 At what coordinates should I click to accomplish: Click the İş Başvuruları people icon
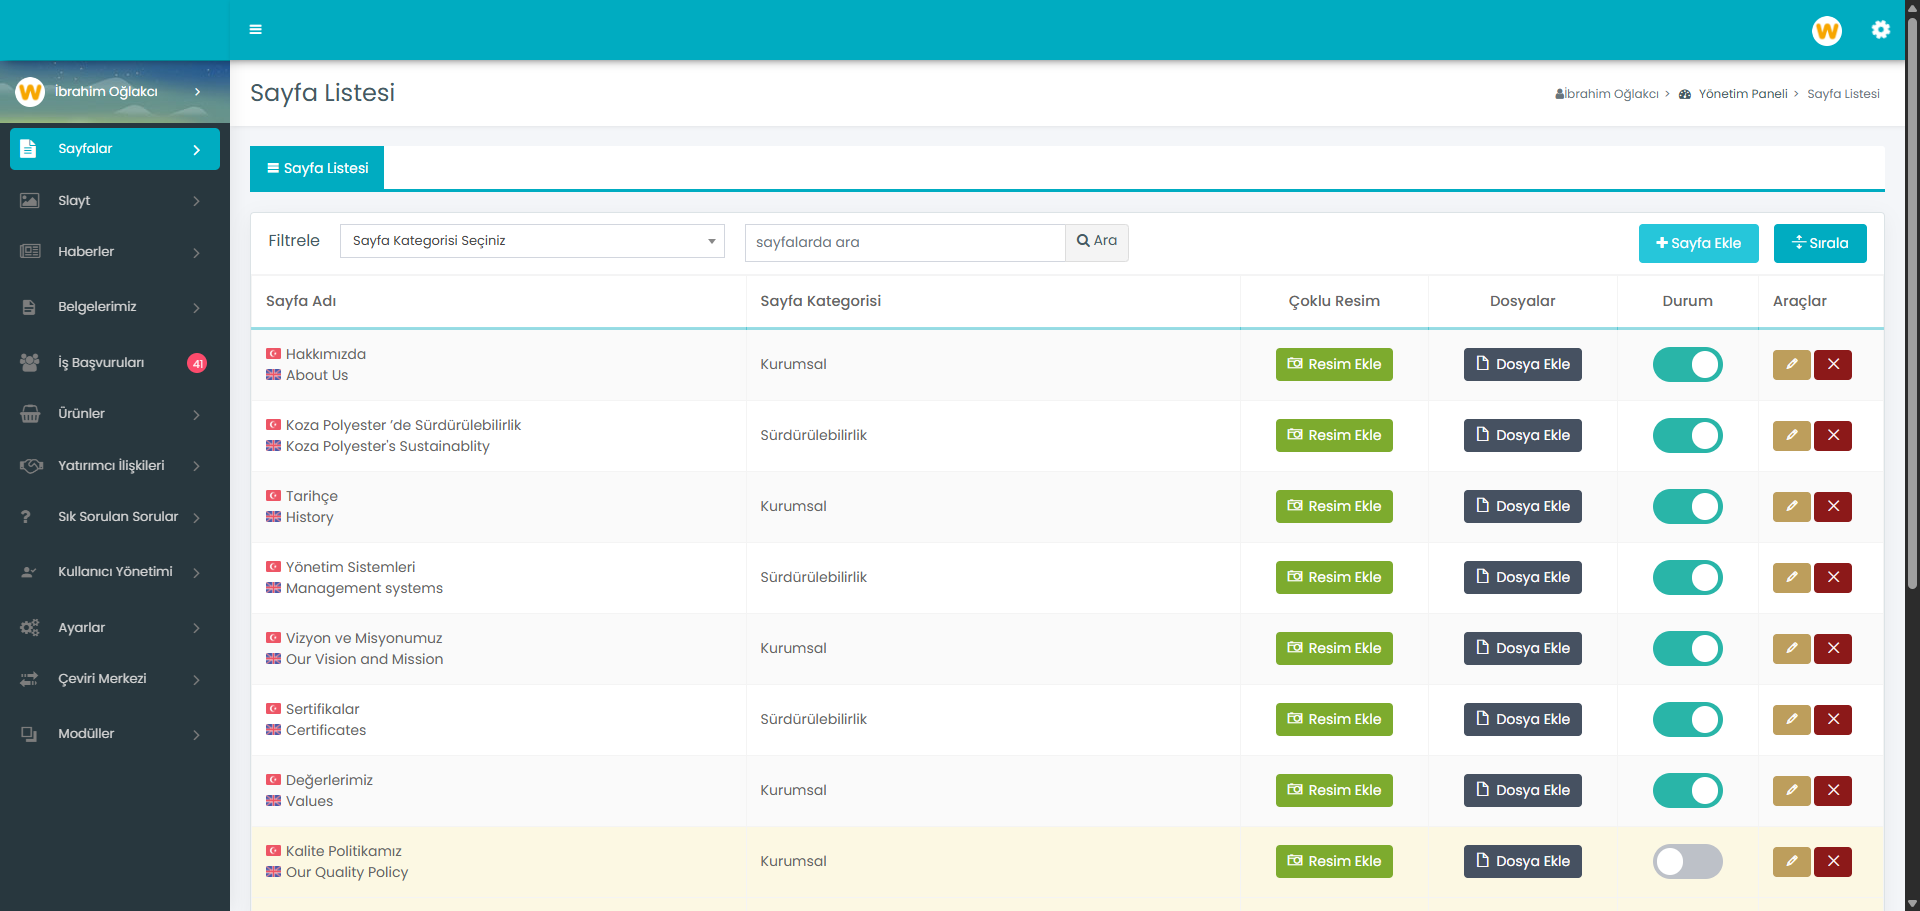click(x=30, y=363)
